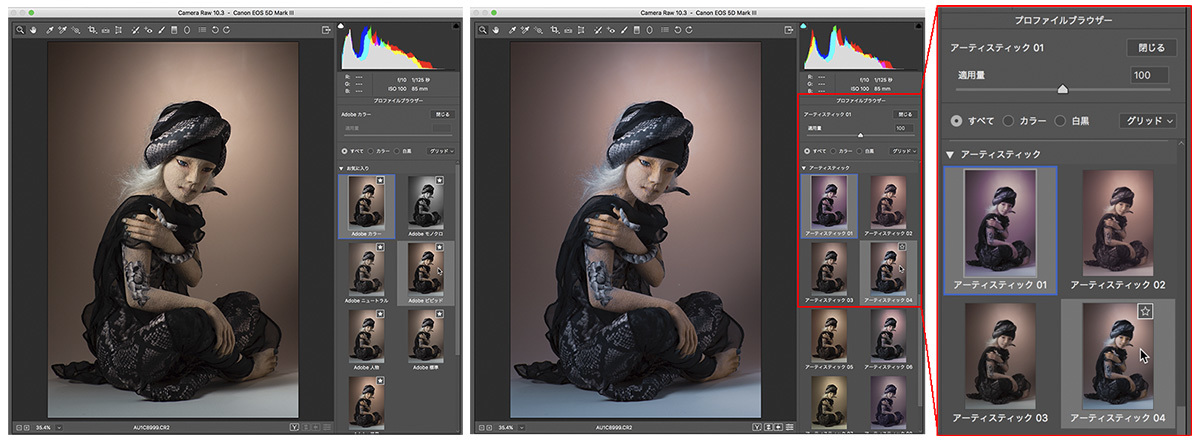This screenshot has height=441, width=1200.
Task: Open グリッド dropdown in enlarged panel
Action: tap(1147, 120)
